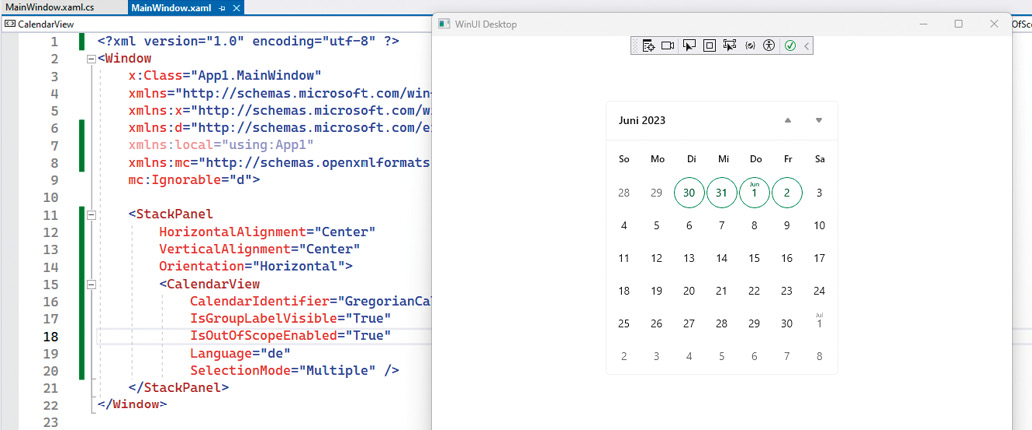The image size is (1032, 430).
Task: Select day 9 in the calendar
Action: tap(787, 225)
